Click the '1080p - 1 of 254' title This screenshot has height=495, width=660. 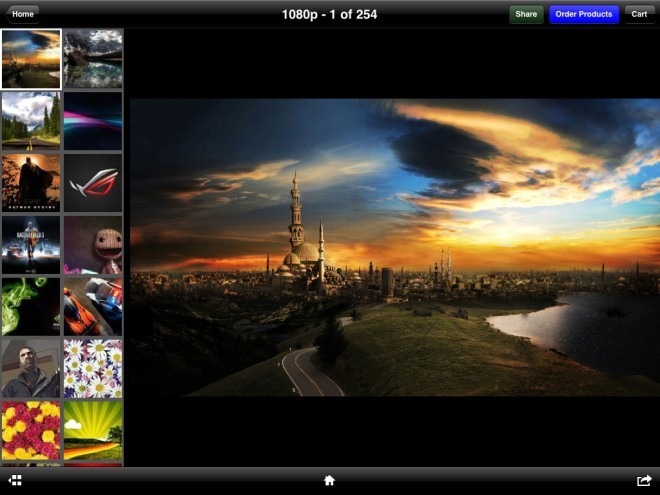[329, 14]
